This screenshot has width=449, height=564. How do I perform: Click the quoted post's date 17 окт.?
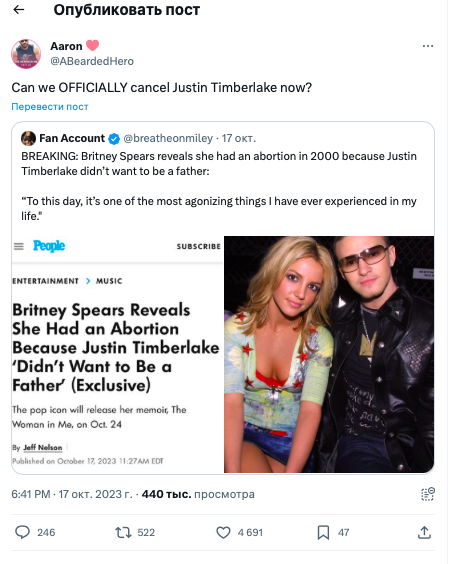pos(239,138)
